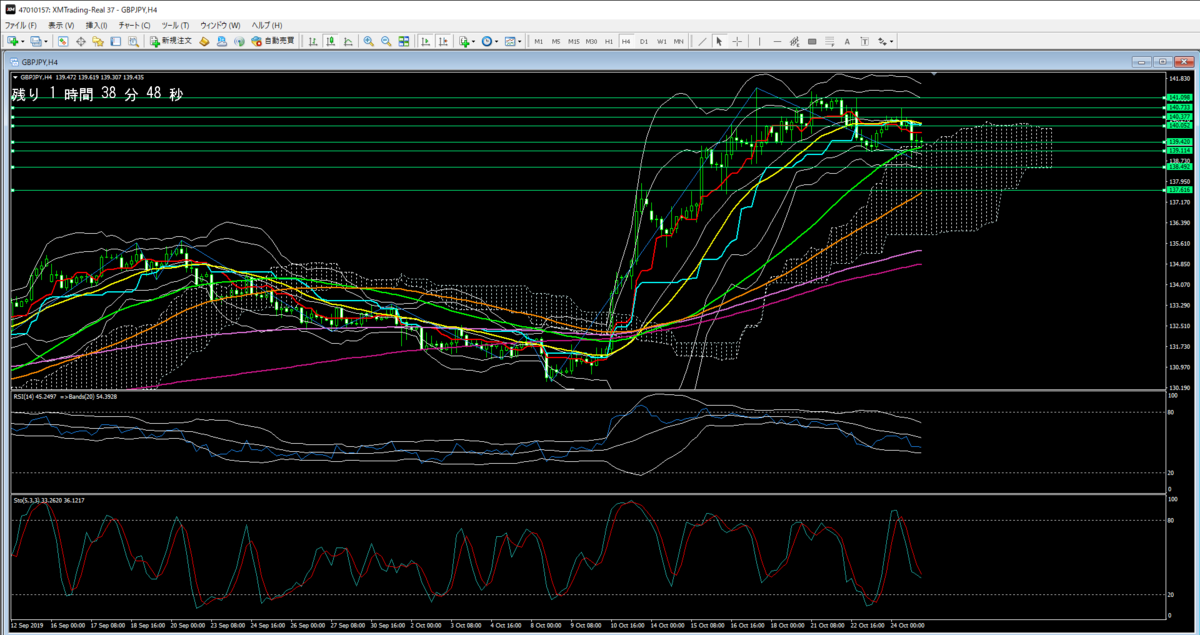Select the M15 timeframe
Screen dimensions: 1200x635
[573, 41]
